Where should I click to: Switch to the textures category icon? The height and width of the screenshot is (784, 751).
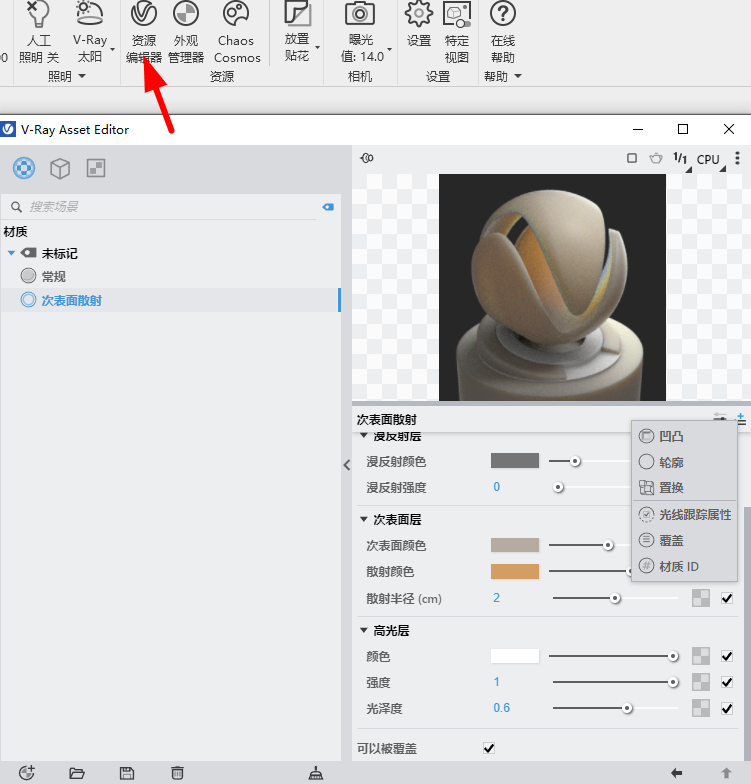click(96, 168)
